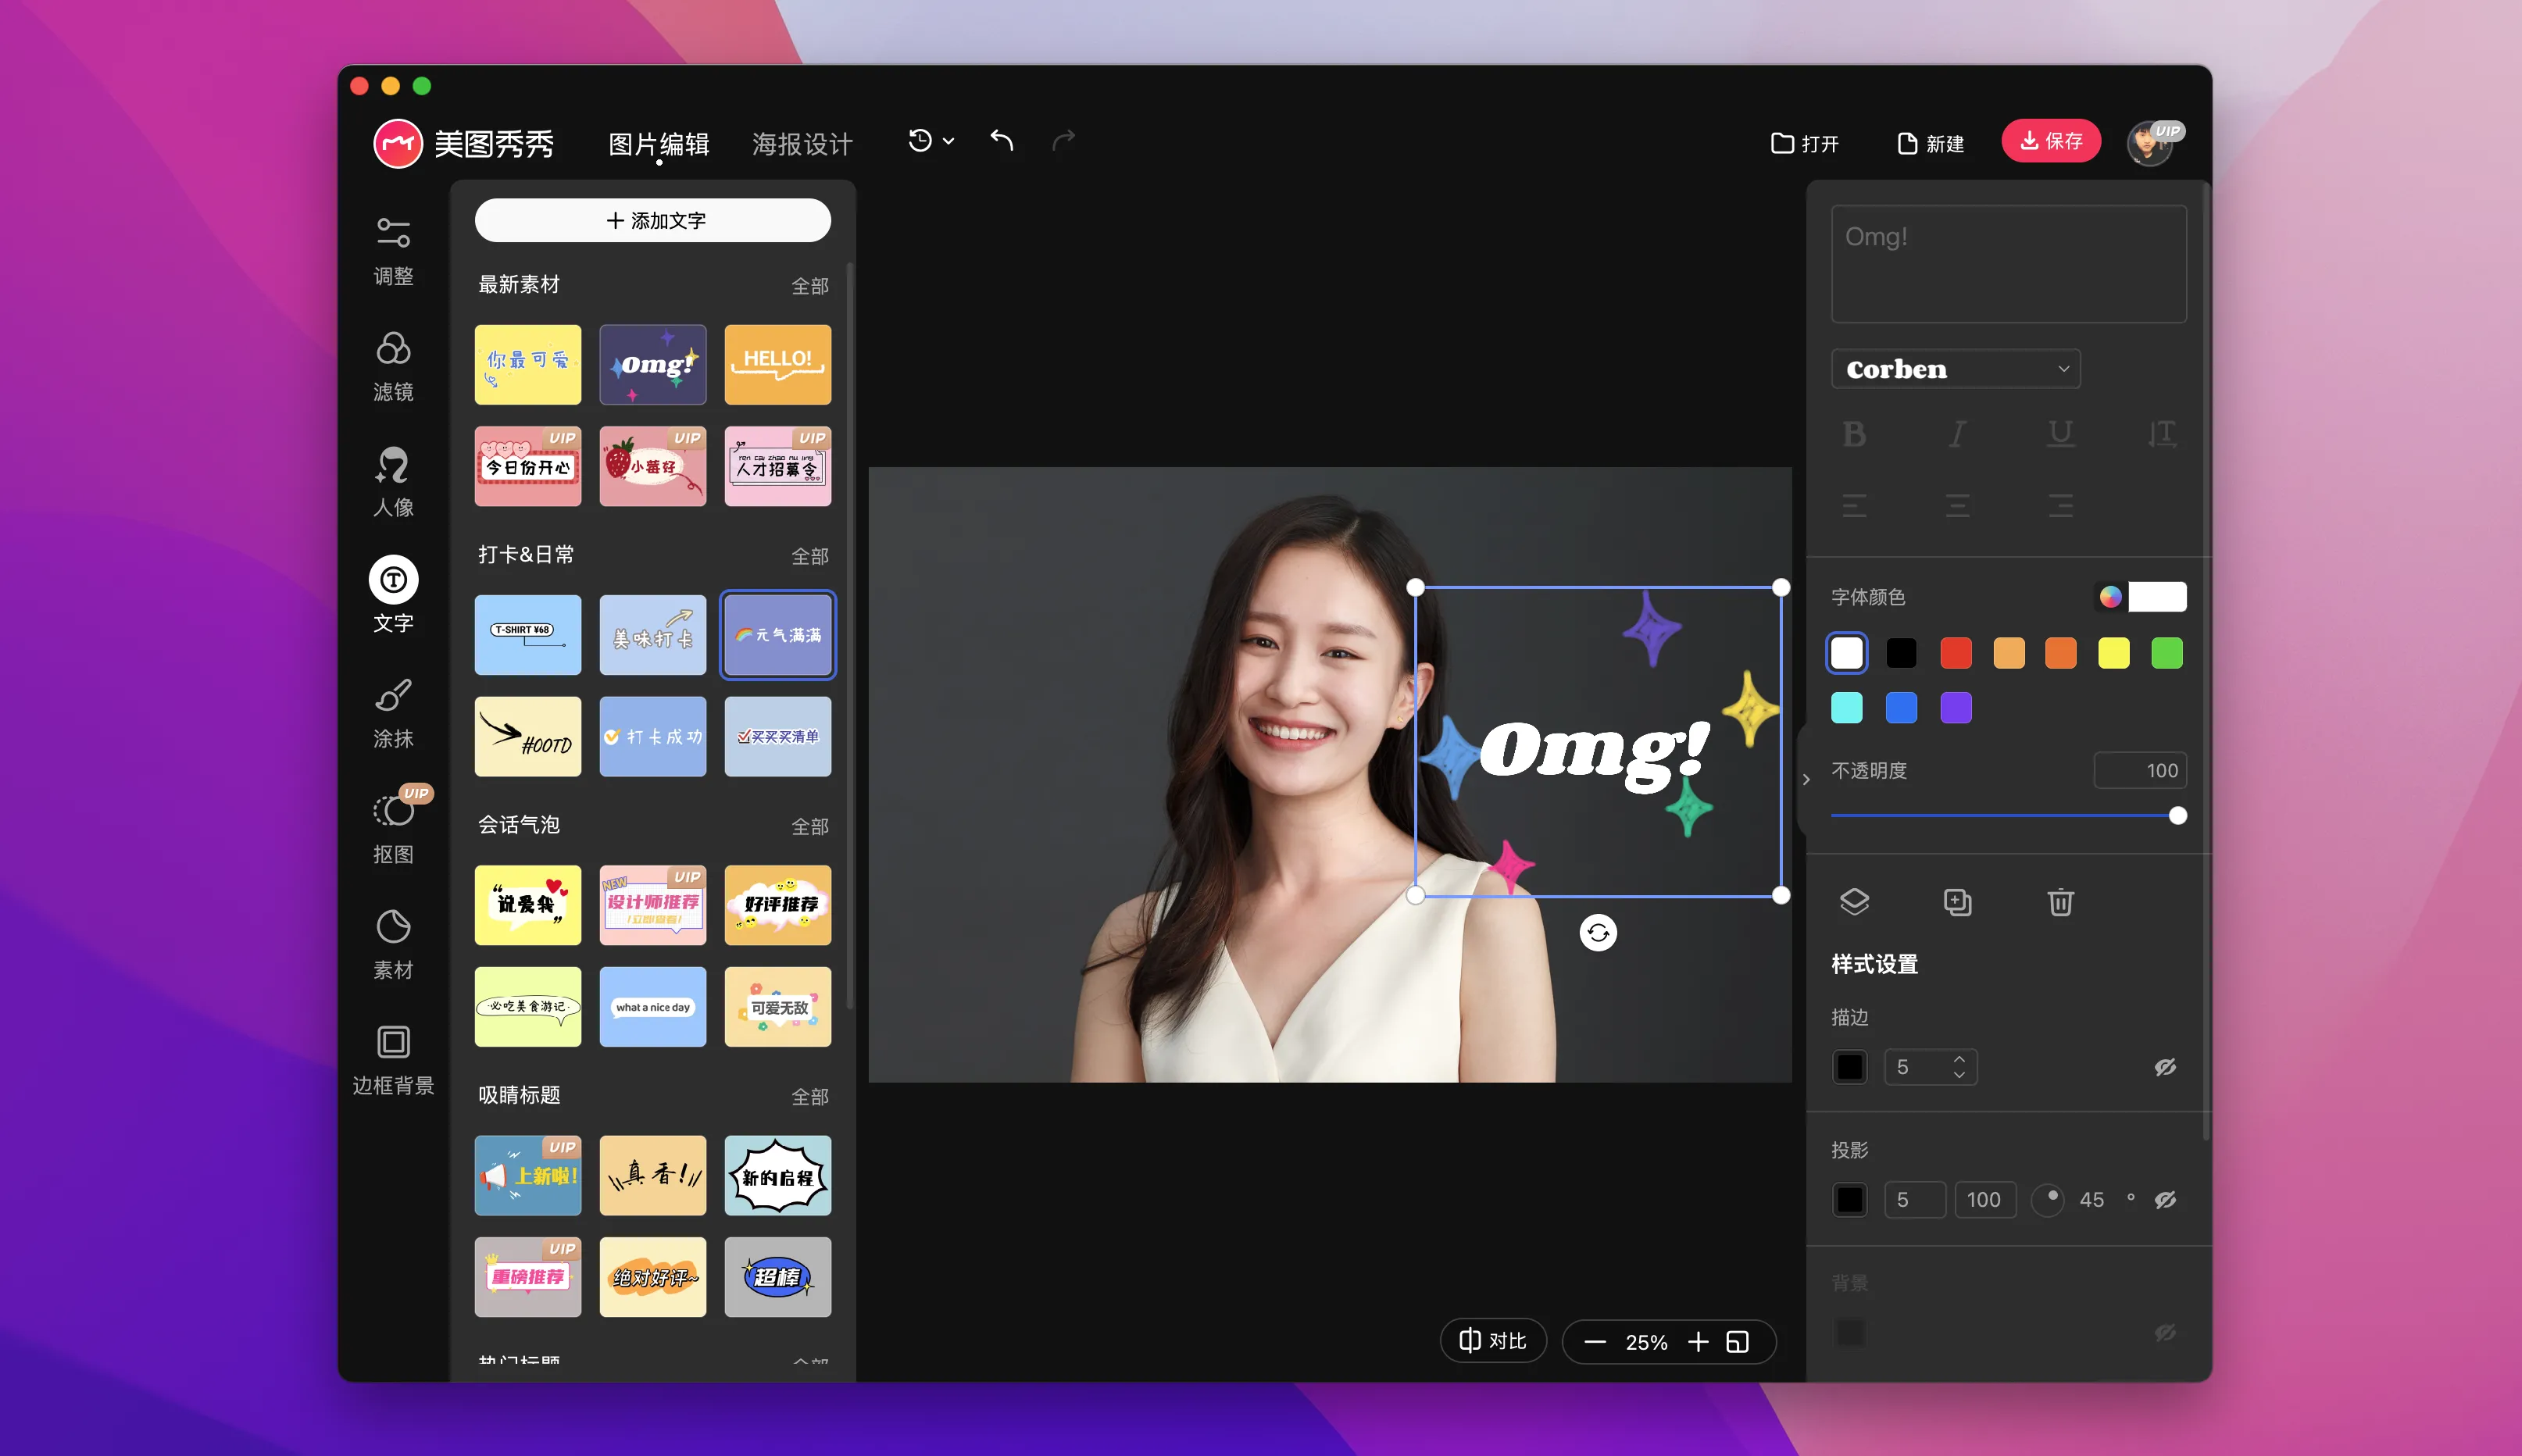The image size is (2522, 1456).
Task: Expand the history dropdown arrow
Action: click(x=948, y=142)
